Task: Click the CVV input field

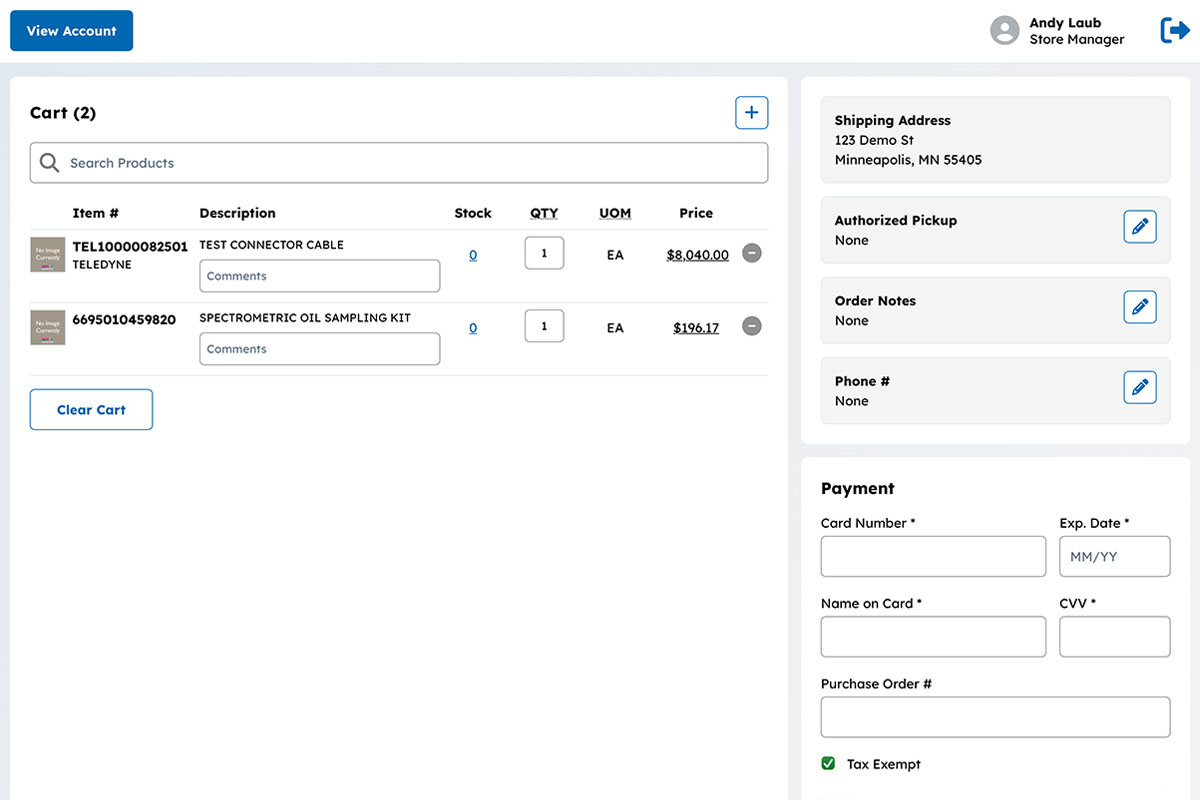Action: (x=1114, y=637)
